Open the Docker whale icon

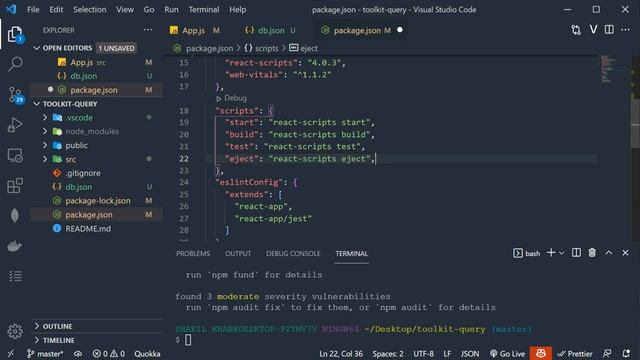click(15, 246)
